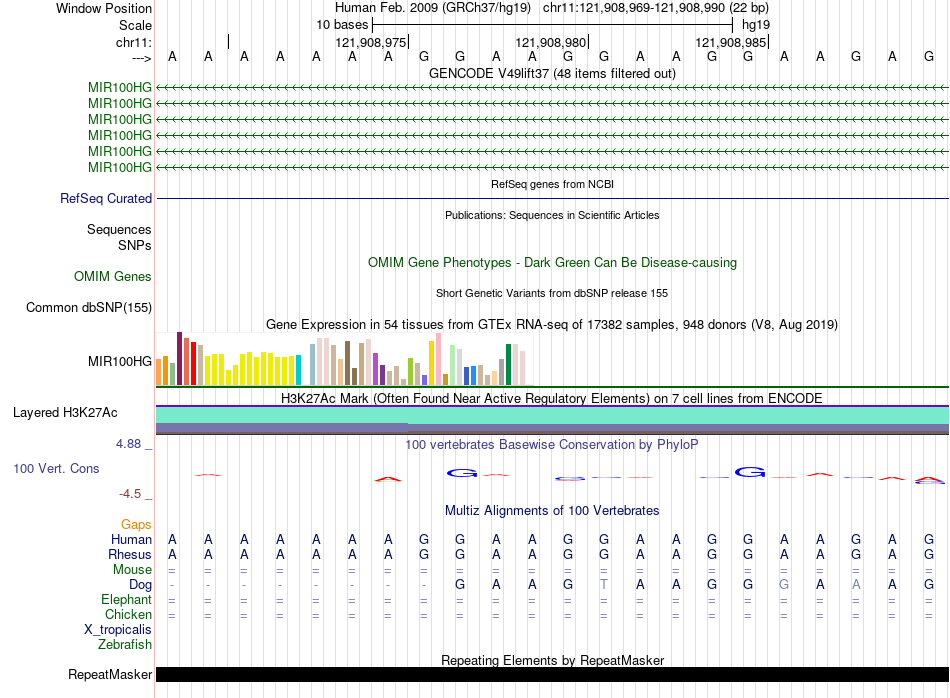Click the 121,908,980 coordinate marker
The height and width of the screenshot is (698, 950).
pos(551,42)
